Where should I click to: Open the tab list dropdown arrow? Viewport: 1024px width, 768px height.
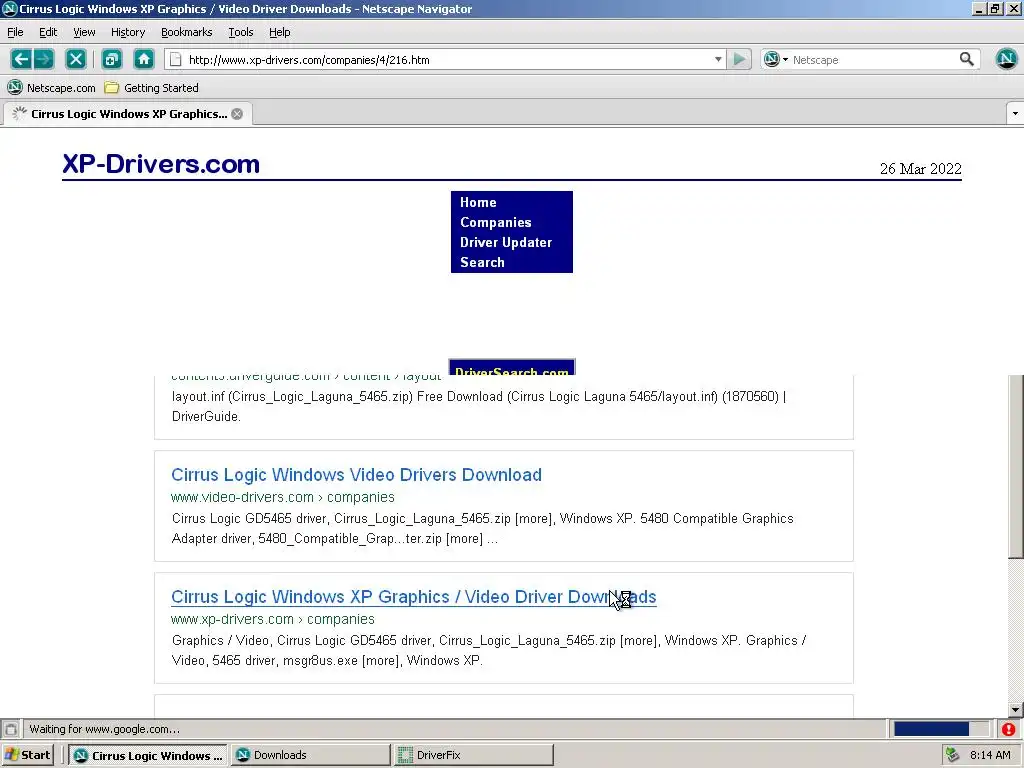[1015, 114]
